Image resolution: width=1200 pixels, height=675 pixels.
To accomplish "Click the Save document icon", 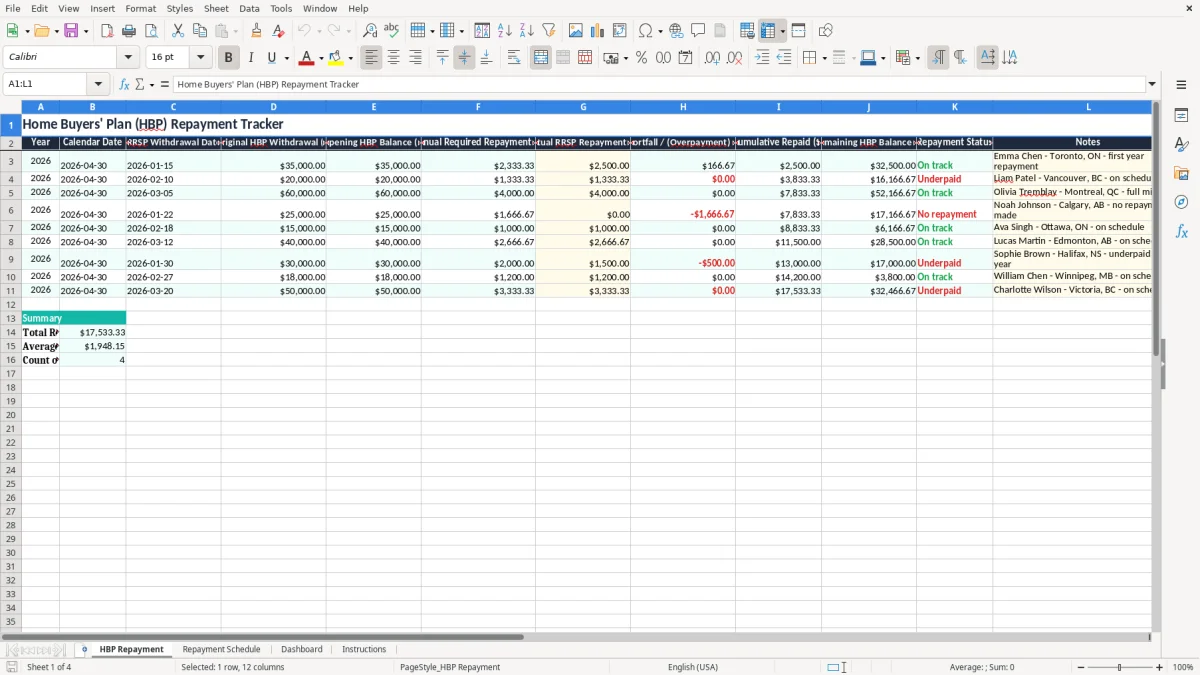I will tap(70, 31).
